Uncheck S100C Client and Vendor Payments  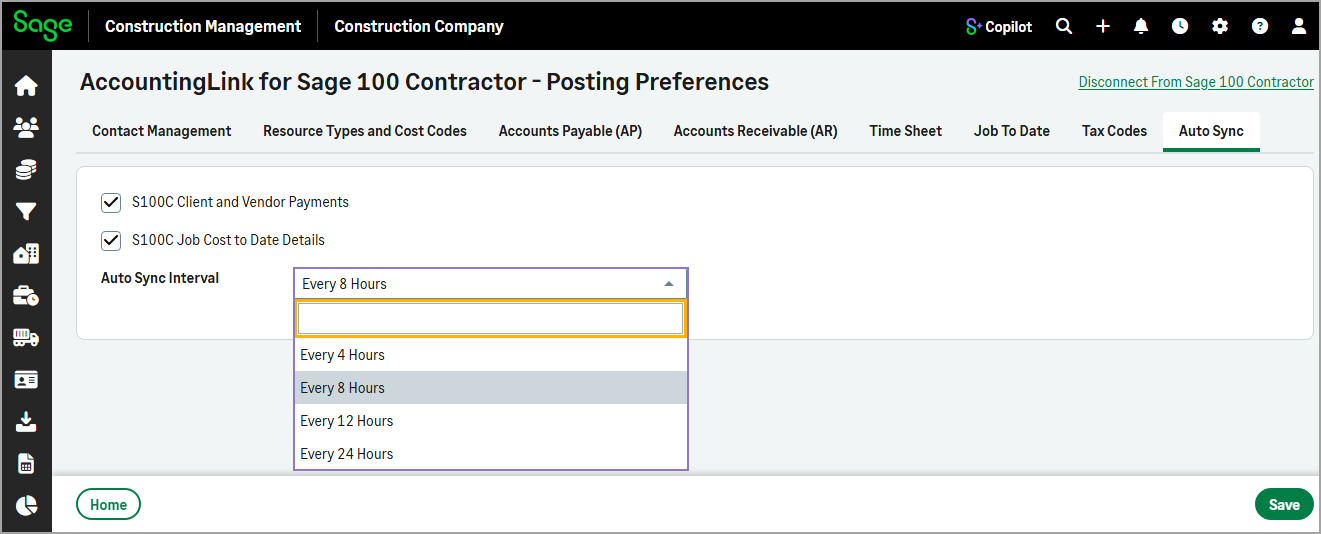[111, 203]
